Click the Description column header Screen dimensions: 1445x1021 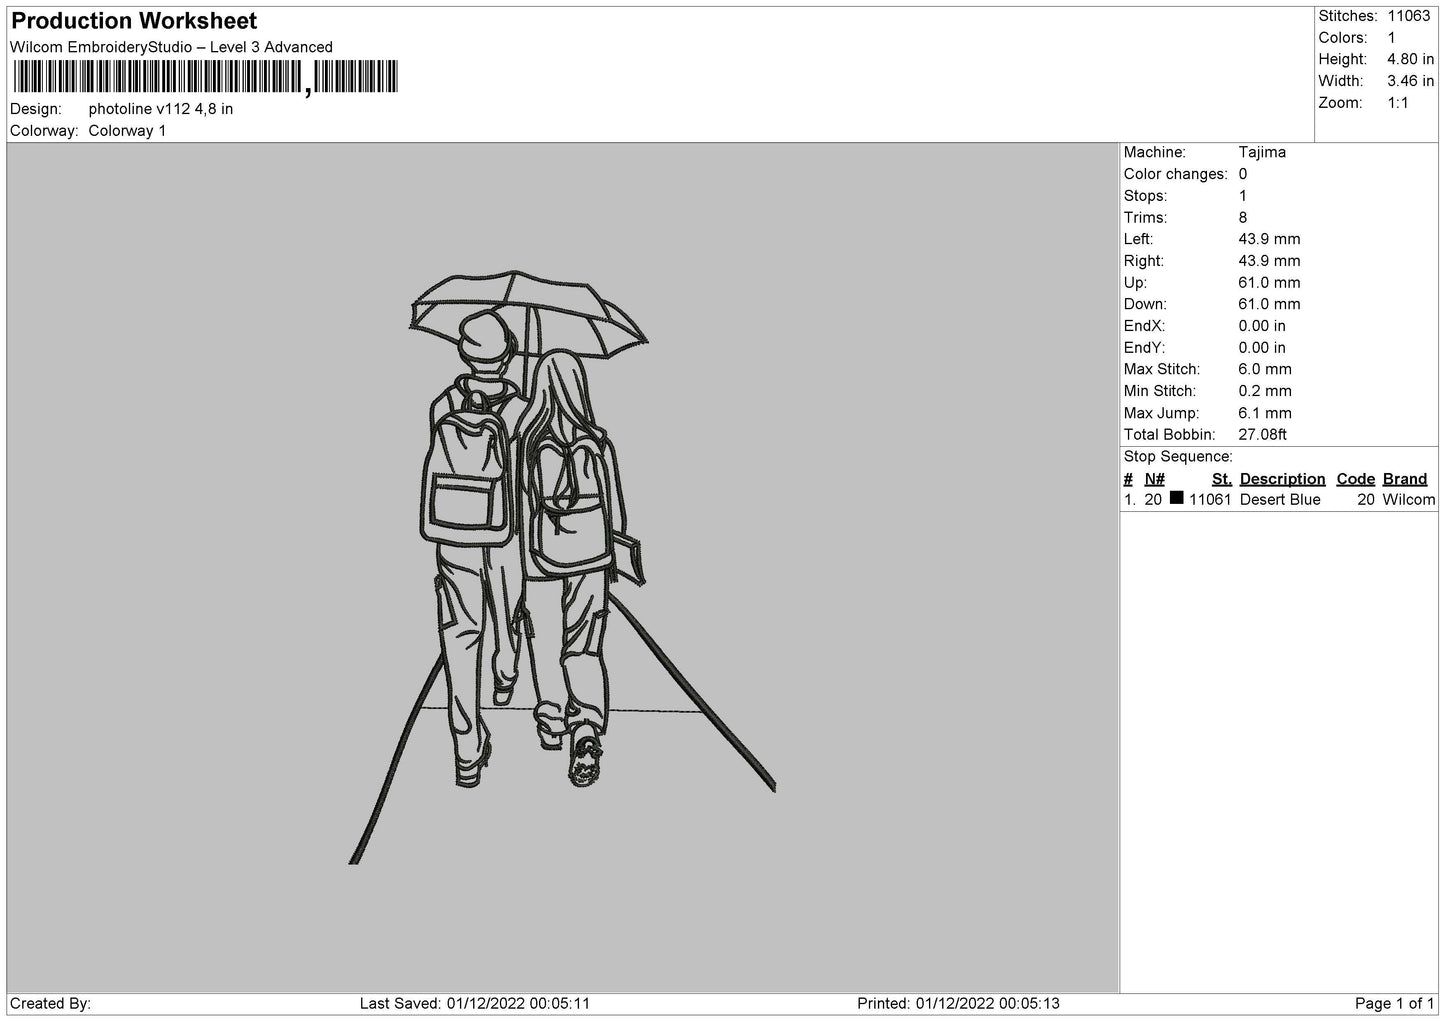click(1282, 479)
